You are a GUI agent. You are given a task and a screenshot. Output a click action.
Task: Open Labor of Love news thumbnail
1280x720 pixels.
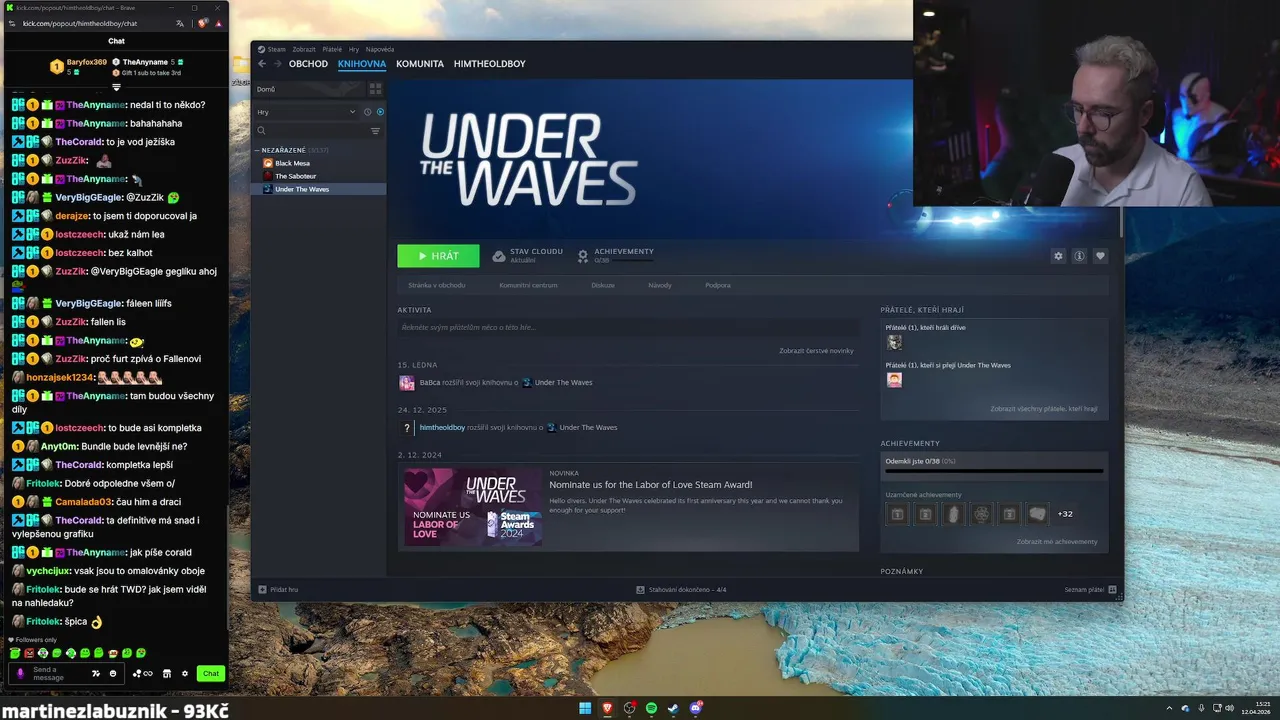click(x=473, y=506)
